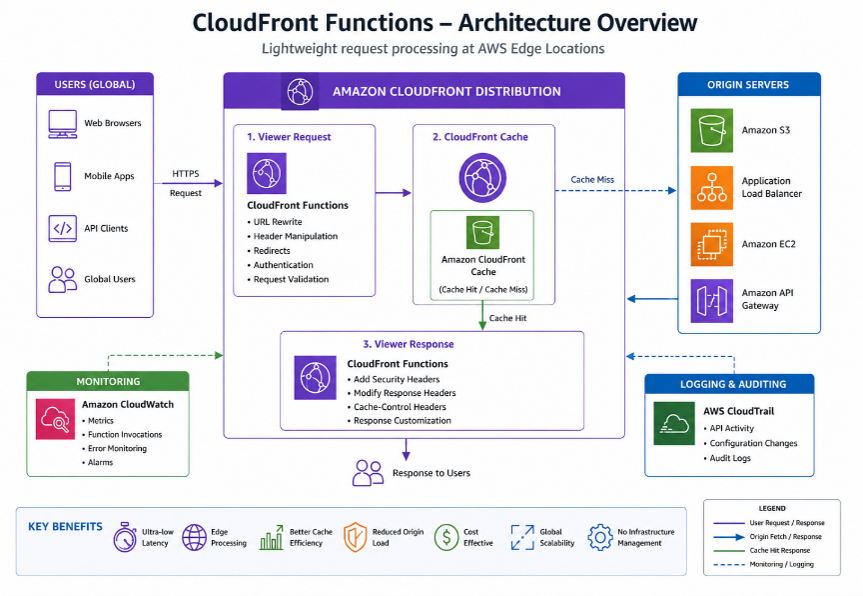Click the 'Cache-Control Headers' bullet
The width and height of the screenshot is (863, 596).
click(397, 407)
